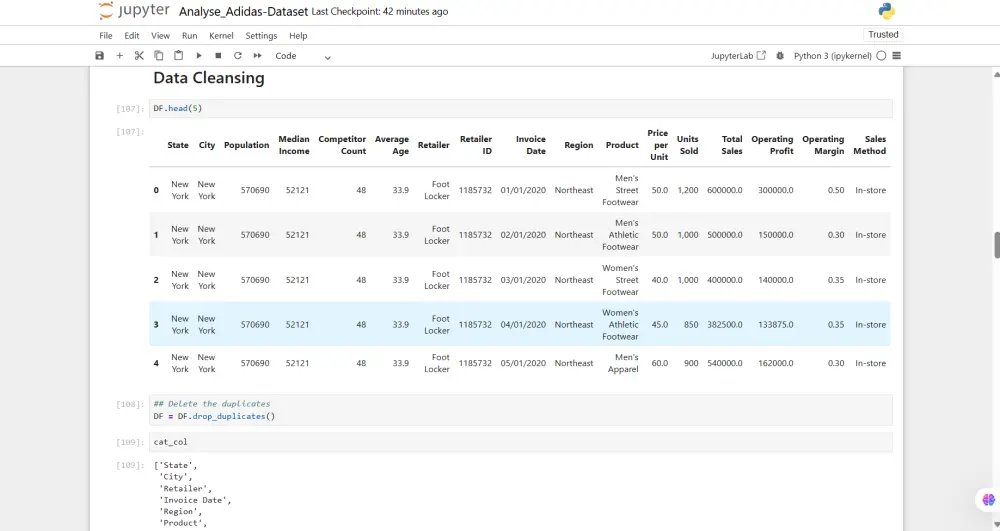Paste cell with the clipboard icon
The image size is (1000, 531).
[179, 55]
